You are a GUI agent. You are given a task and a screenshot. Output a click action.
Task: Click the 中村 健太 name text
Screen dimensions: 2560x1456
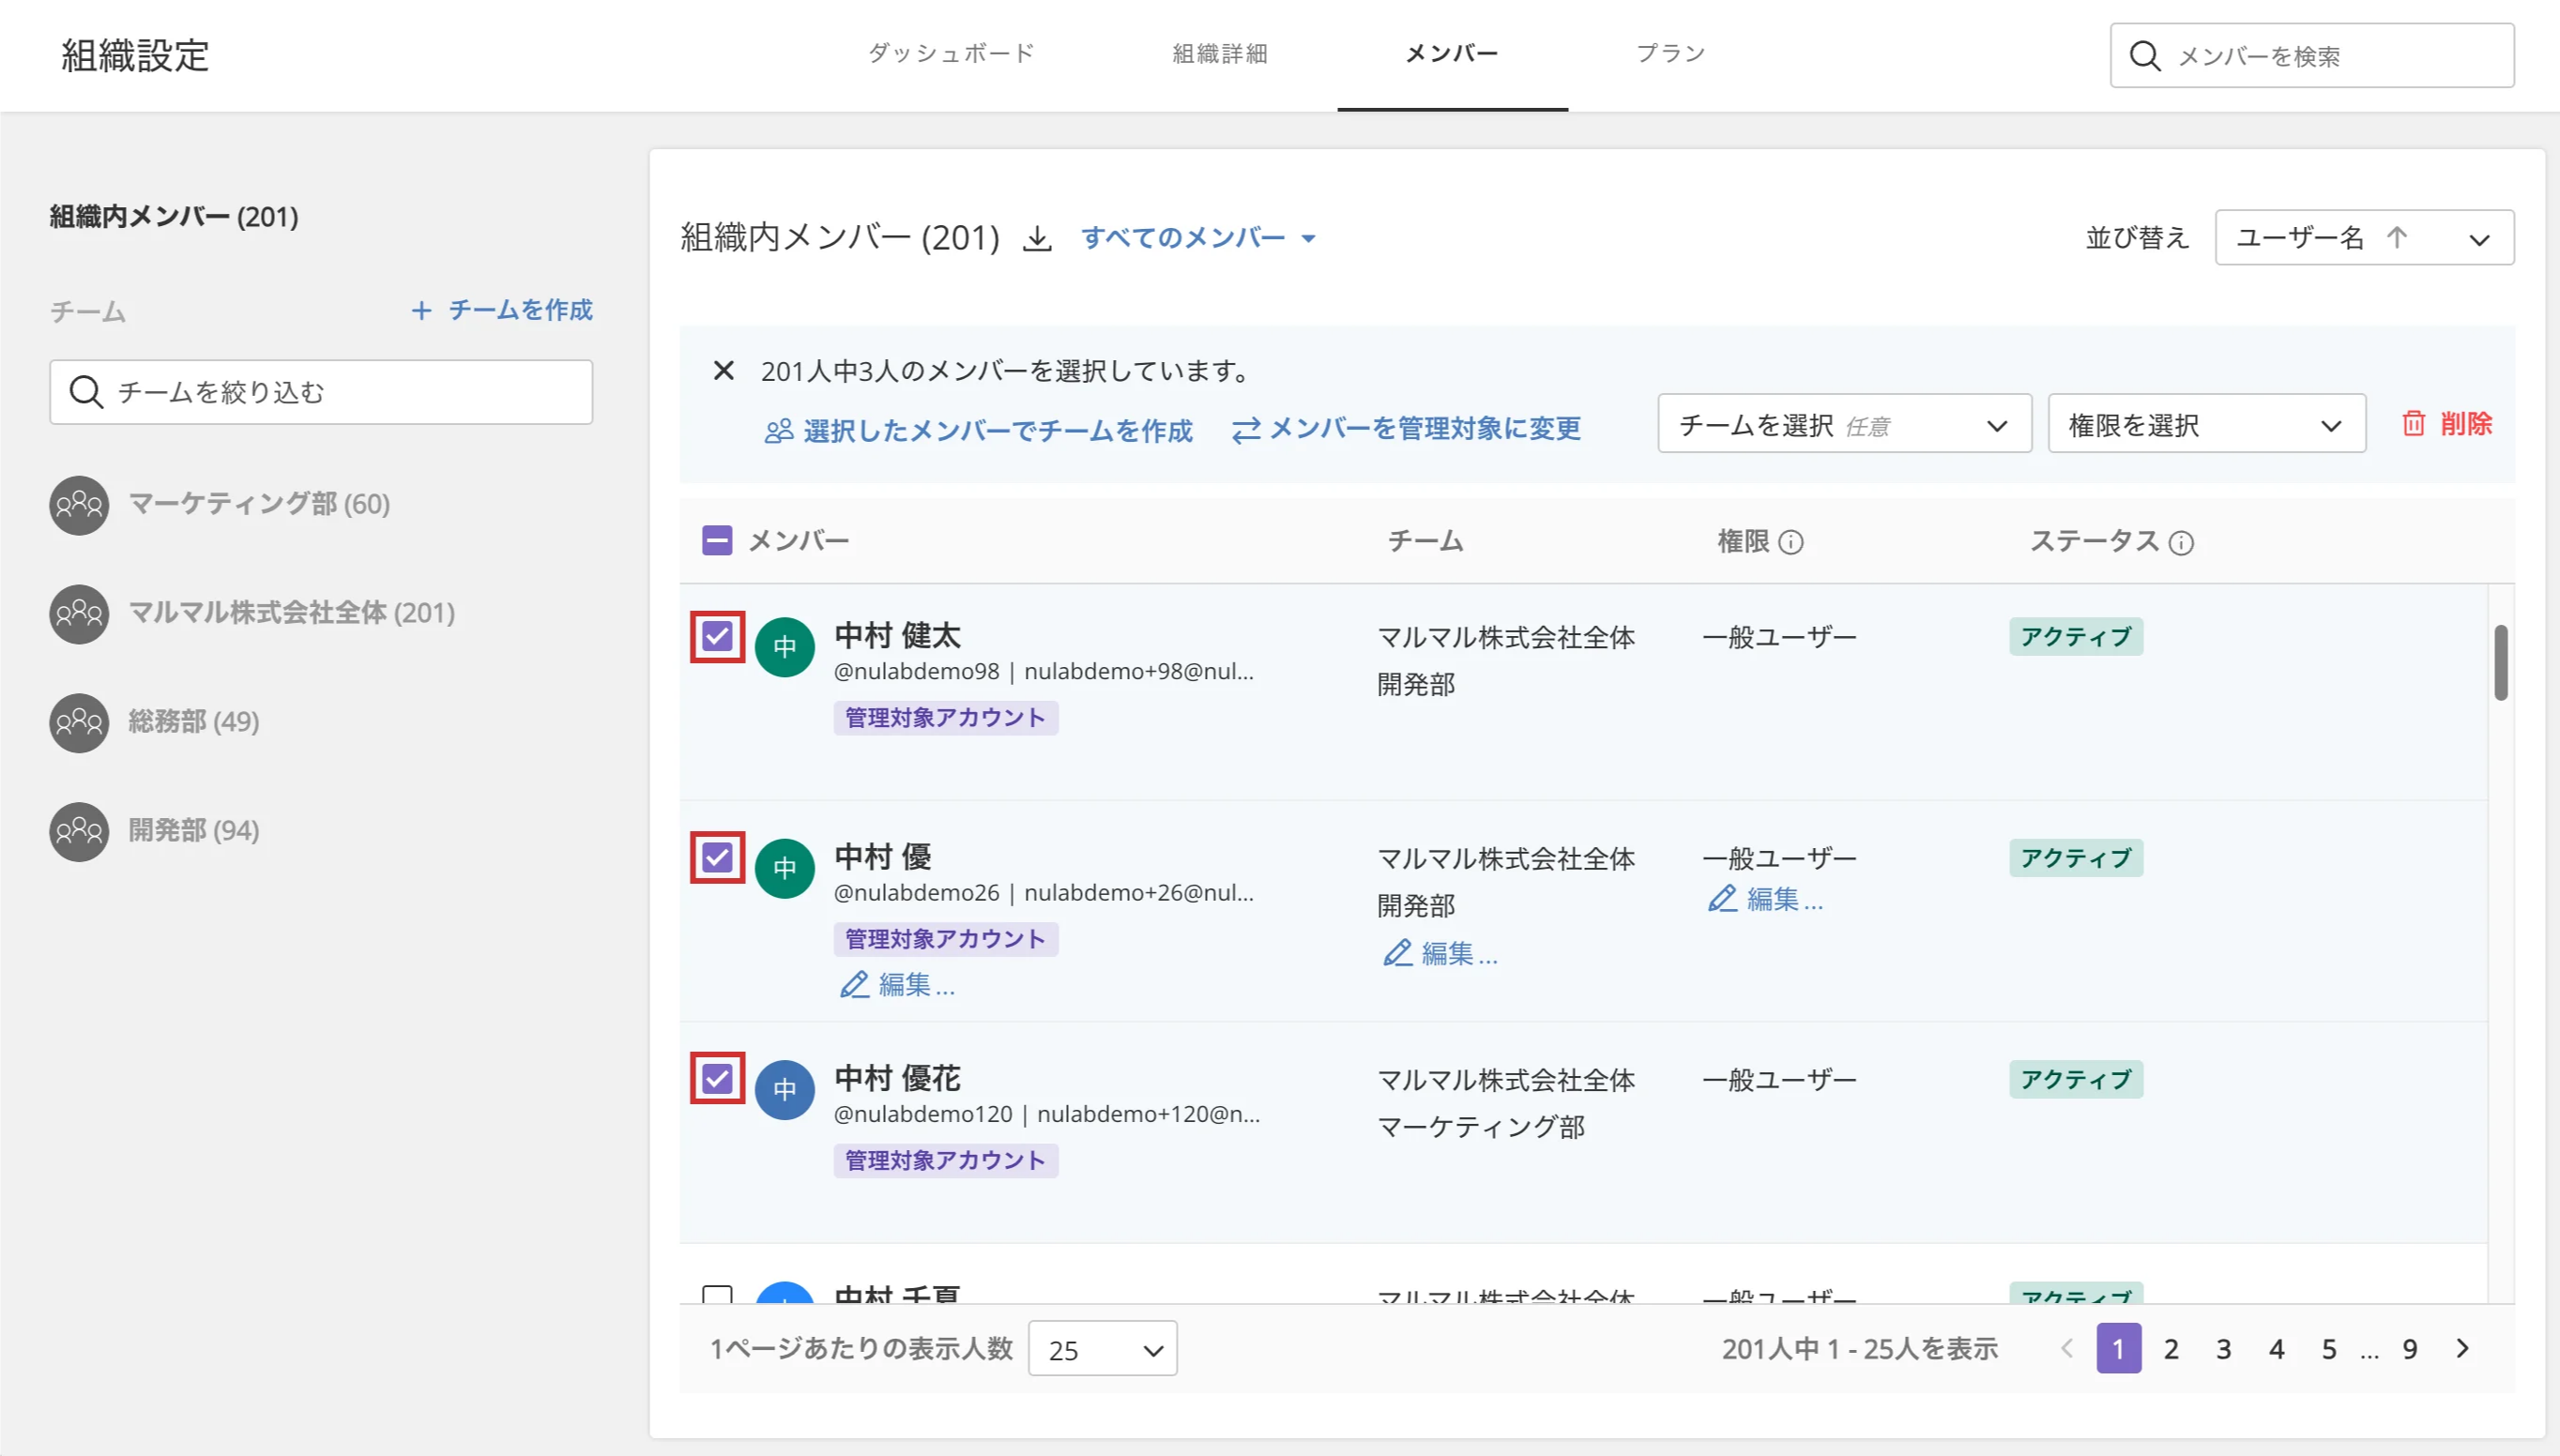898,635
